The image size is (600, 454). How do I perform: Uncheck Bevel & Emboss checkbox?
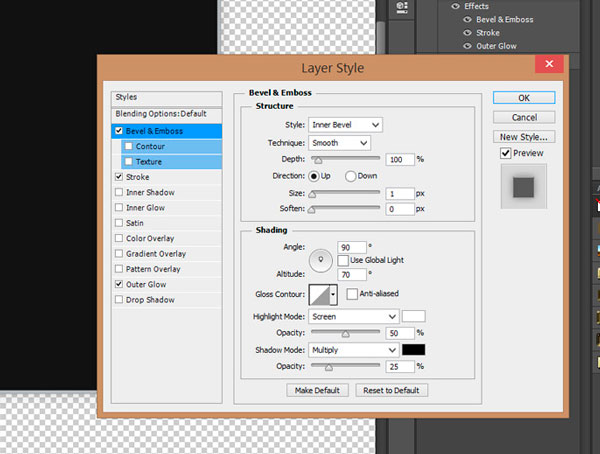click(x=119, y=131)
